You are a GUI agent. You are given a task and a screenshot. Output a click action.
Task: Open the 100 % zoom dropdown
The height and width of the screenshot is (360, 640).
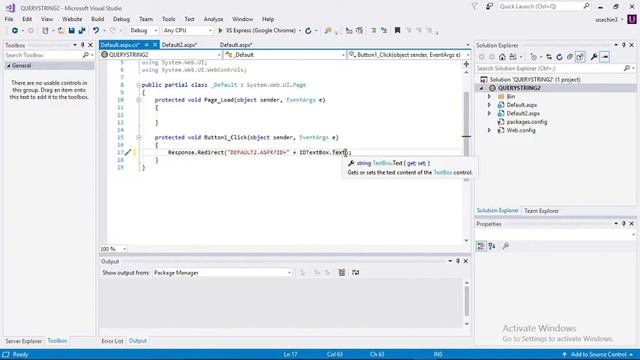(x=113, y=249)
